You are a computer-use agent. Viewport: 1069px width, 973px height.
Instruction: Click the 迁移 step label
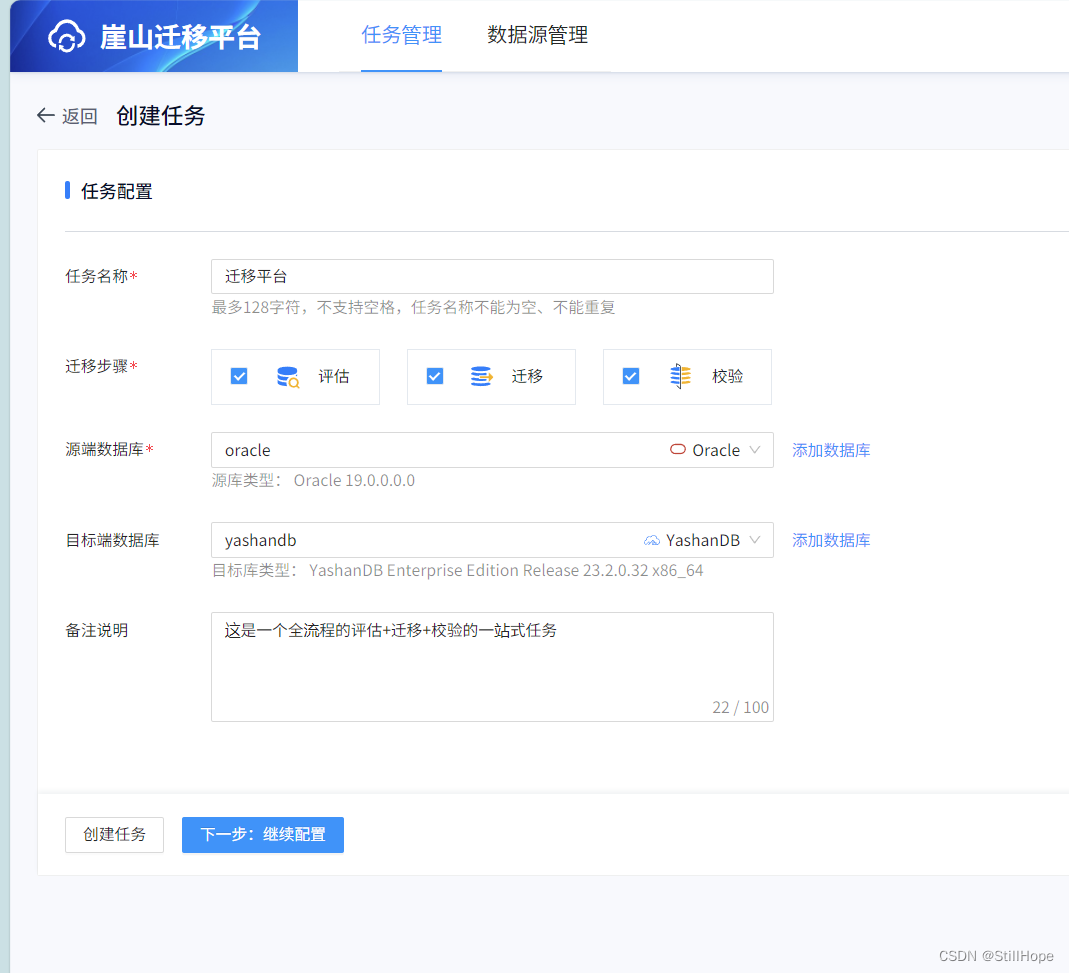coord(528,376)
